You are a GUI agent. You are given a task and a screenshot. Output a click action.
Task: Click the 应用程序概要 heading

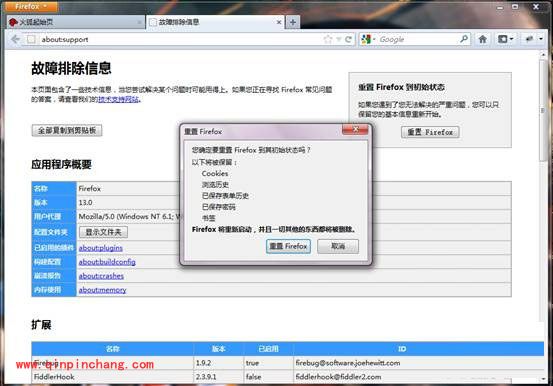coord(61,164)
